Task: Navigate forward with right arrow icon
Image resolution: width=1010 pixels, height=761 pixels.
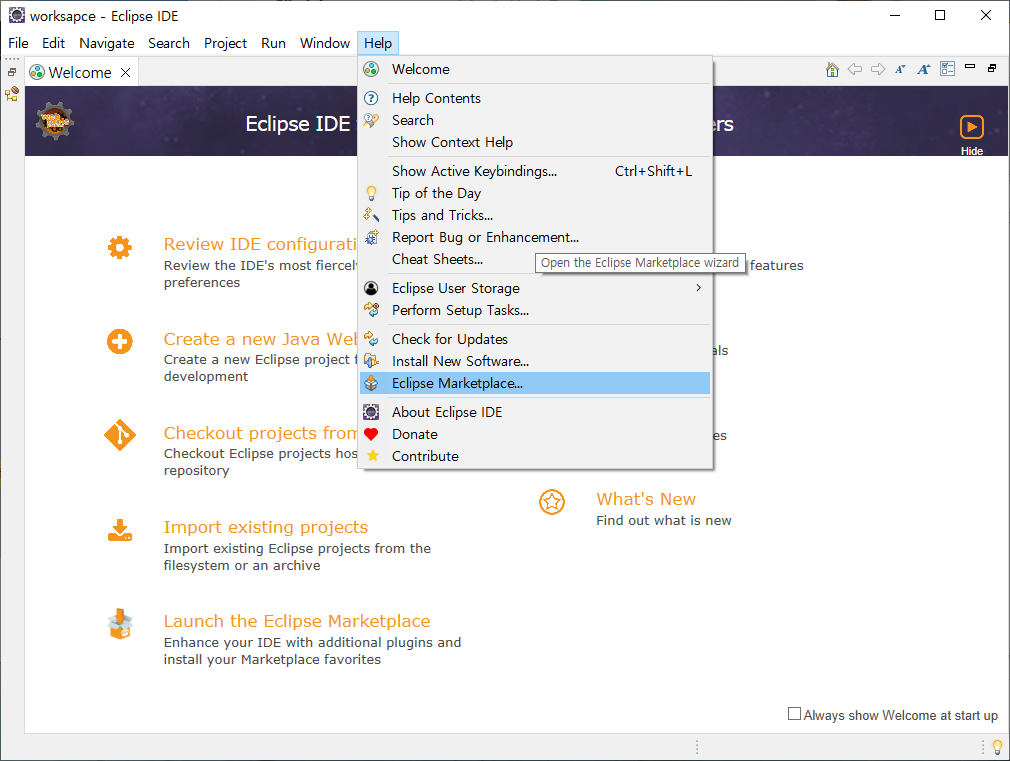Action: pos(878,69)
